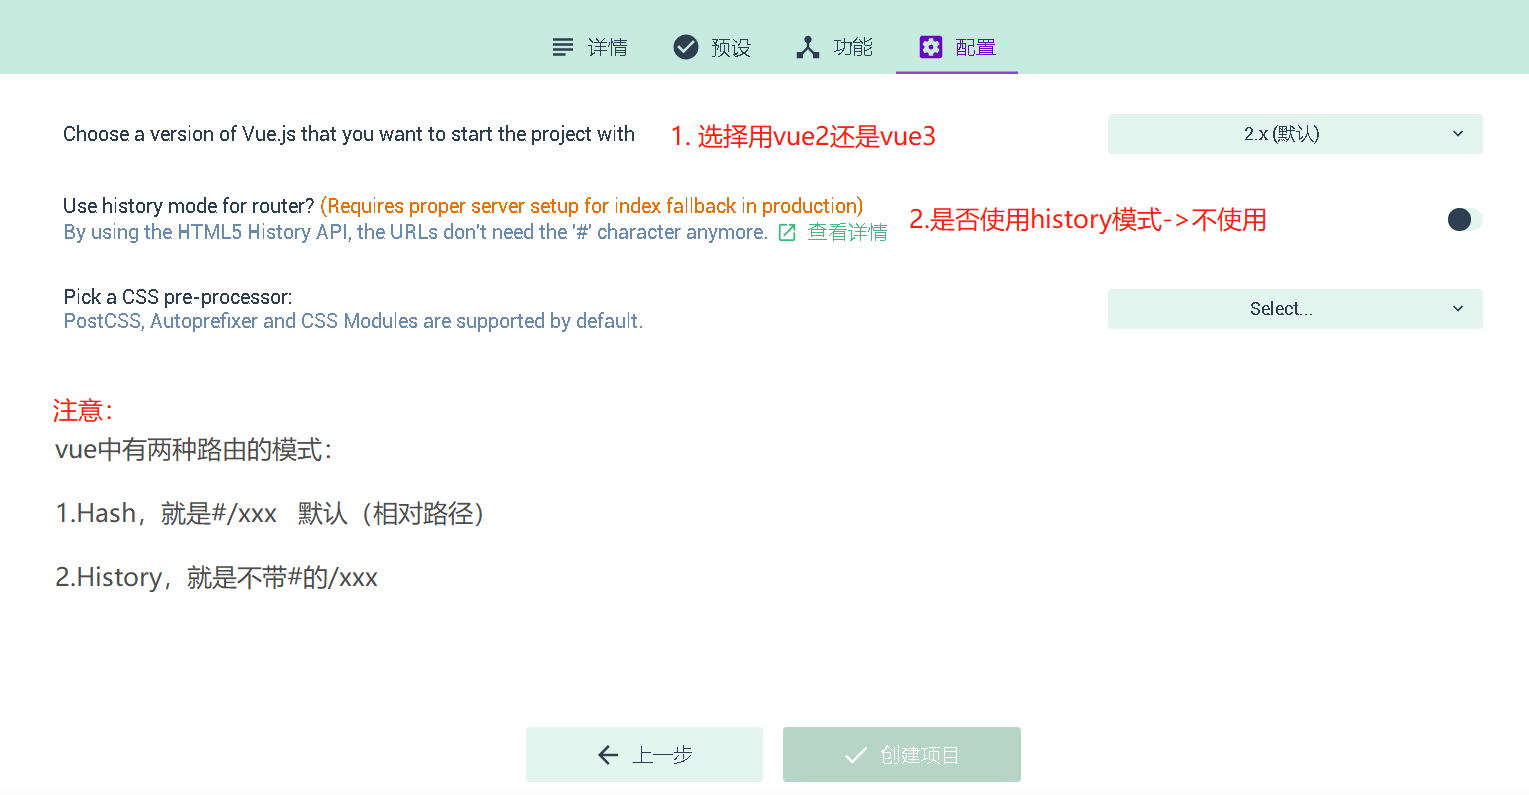Click the 创建项目 create project button
Image resolution: width=1529 pixels, height=795 pixels.
[x=902, y=754]
